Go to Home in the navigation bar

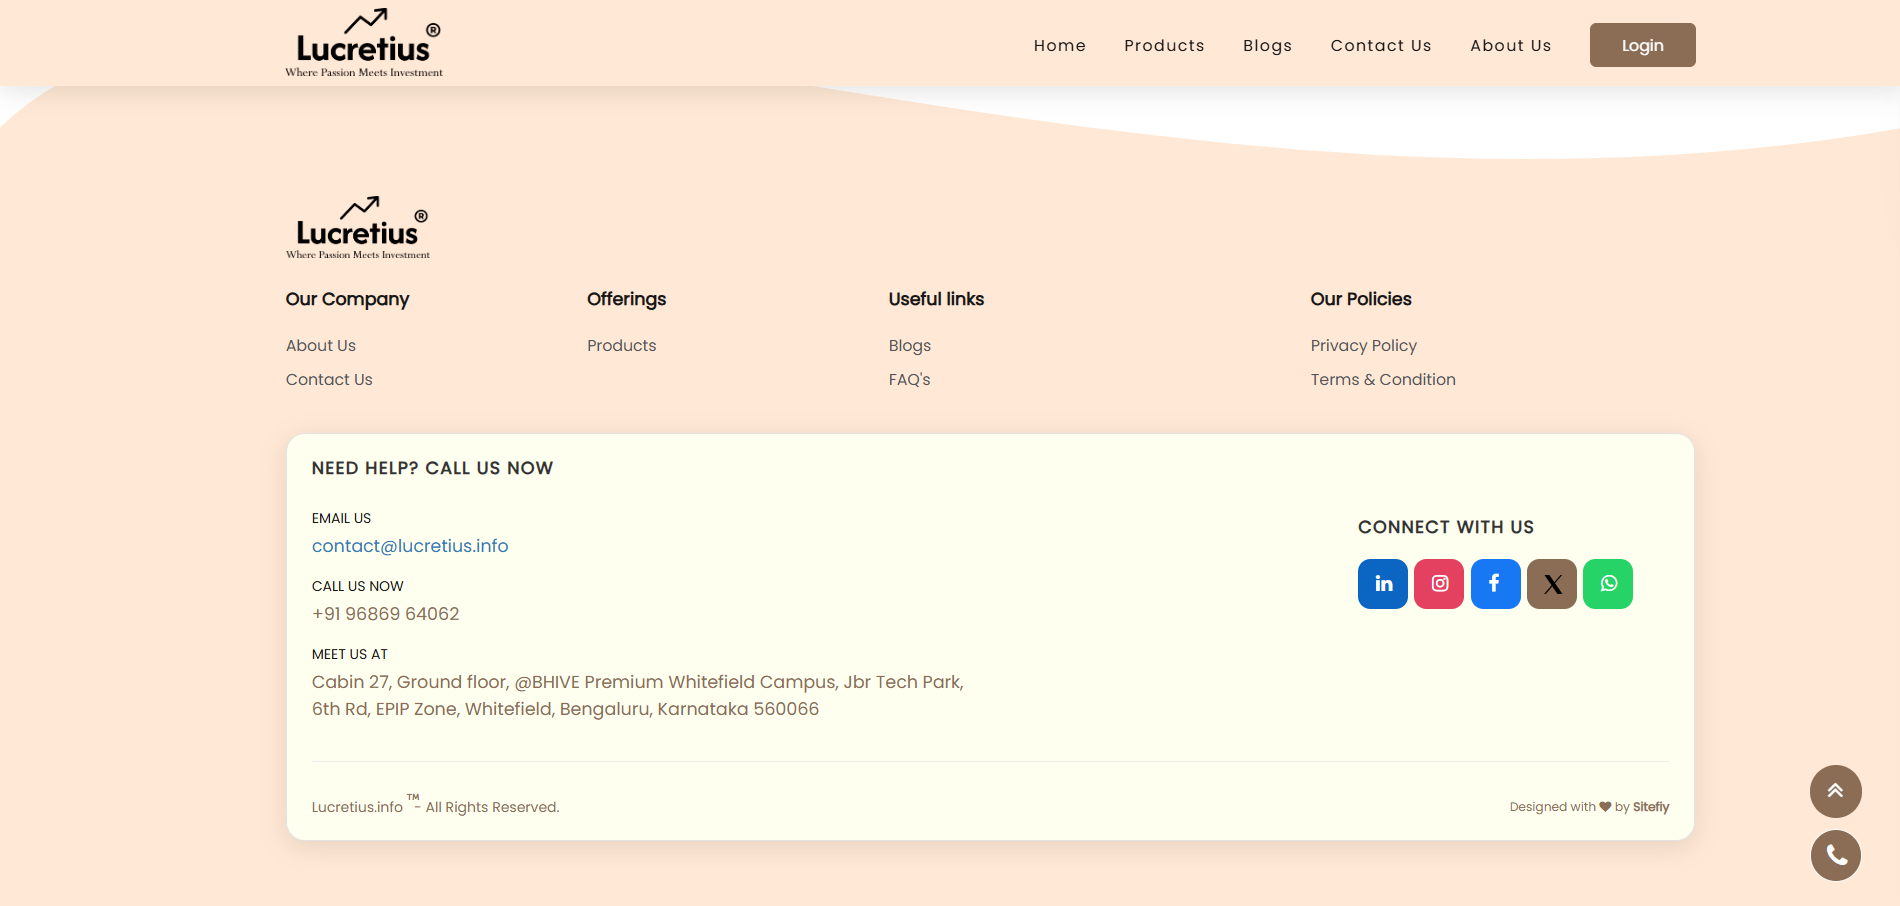(x=1059, y=46)
